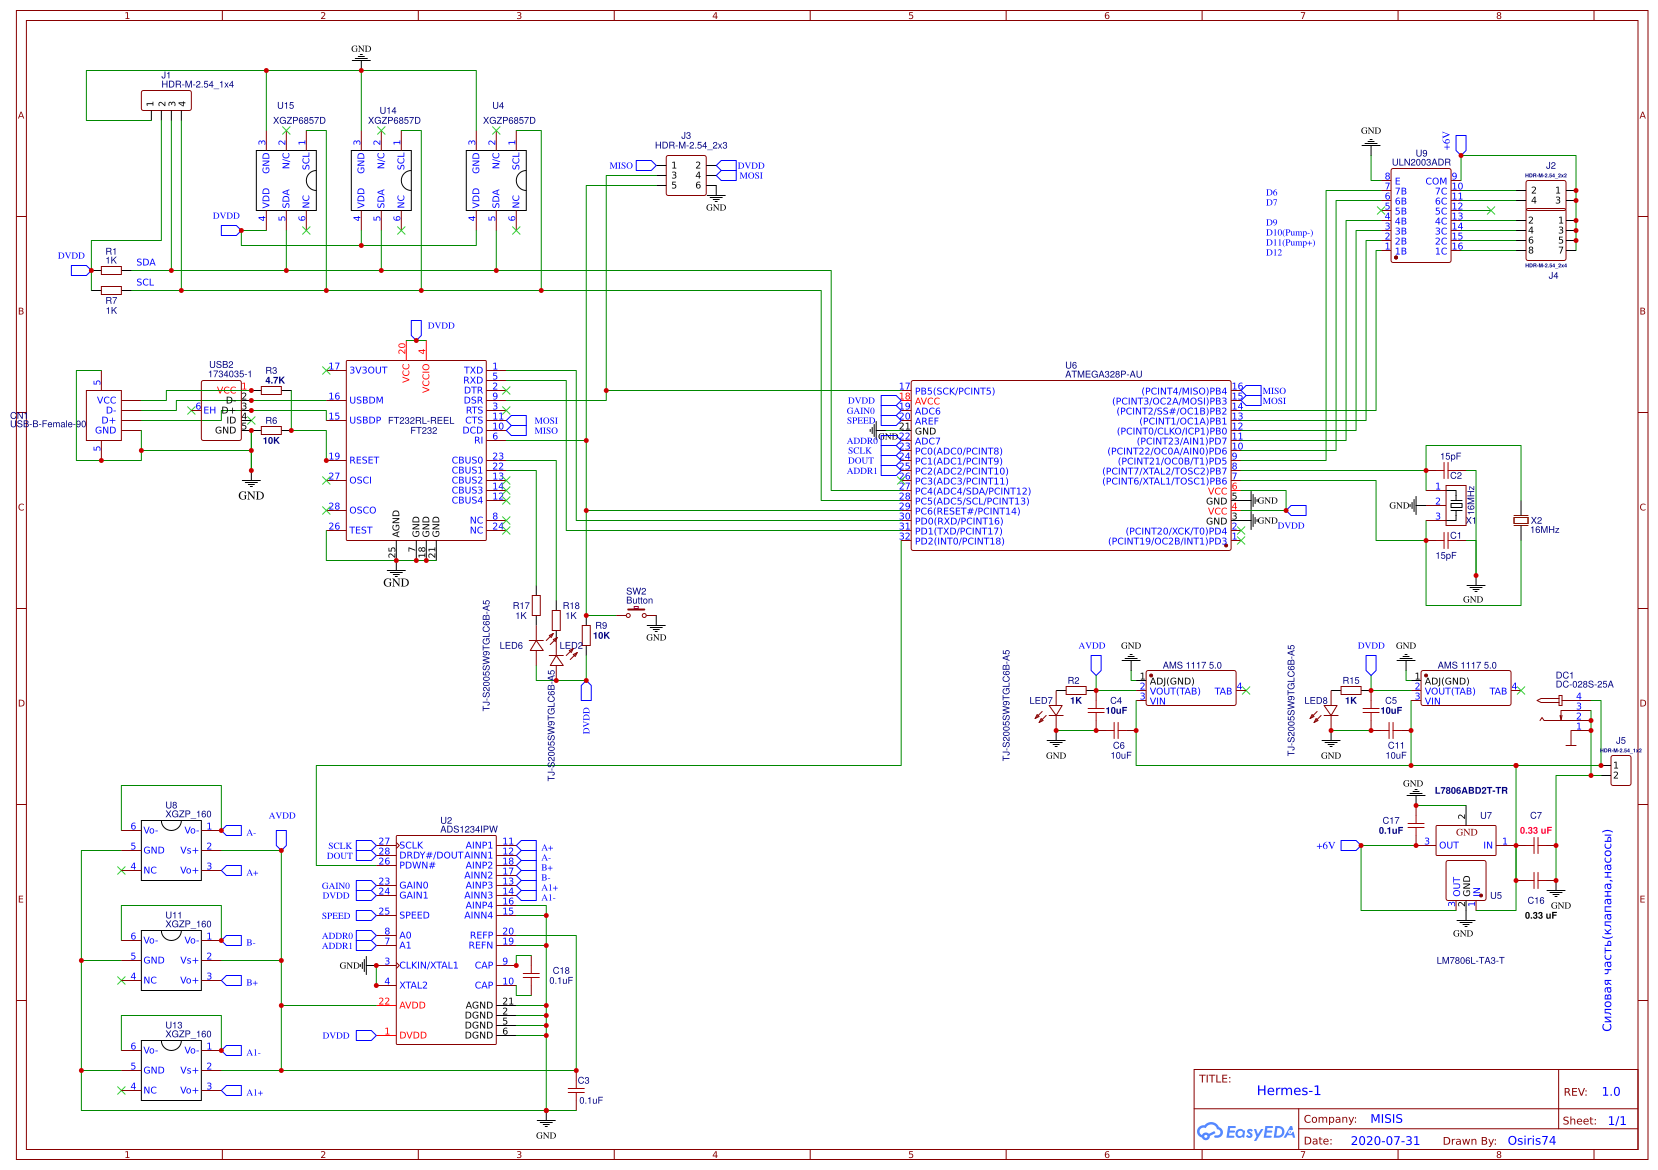The width and height of the screenshot is (1658, 1170).
Task: Select the USB-B female connector symbol
Action: tap(105, 415)
